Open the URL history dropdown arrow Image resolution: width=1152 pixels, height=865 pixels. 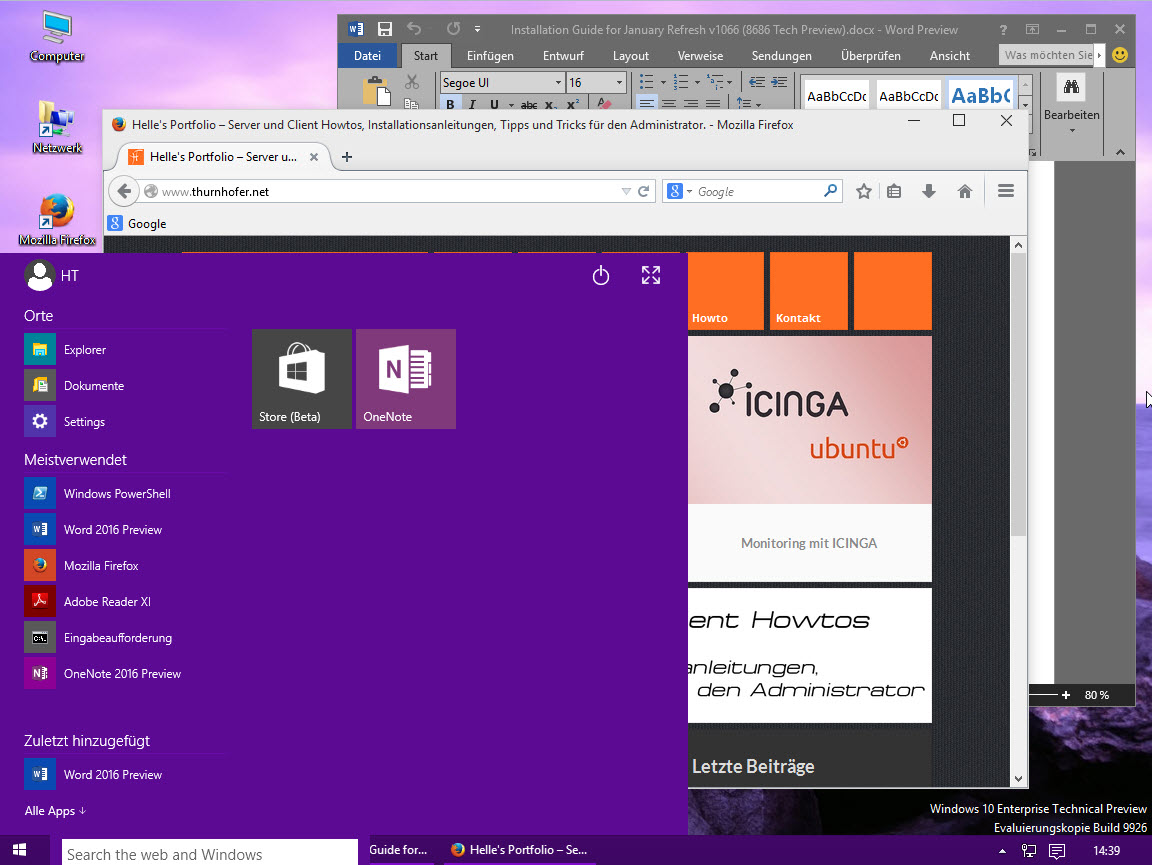(626, 191)
